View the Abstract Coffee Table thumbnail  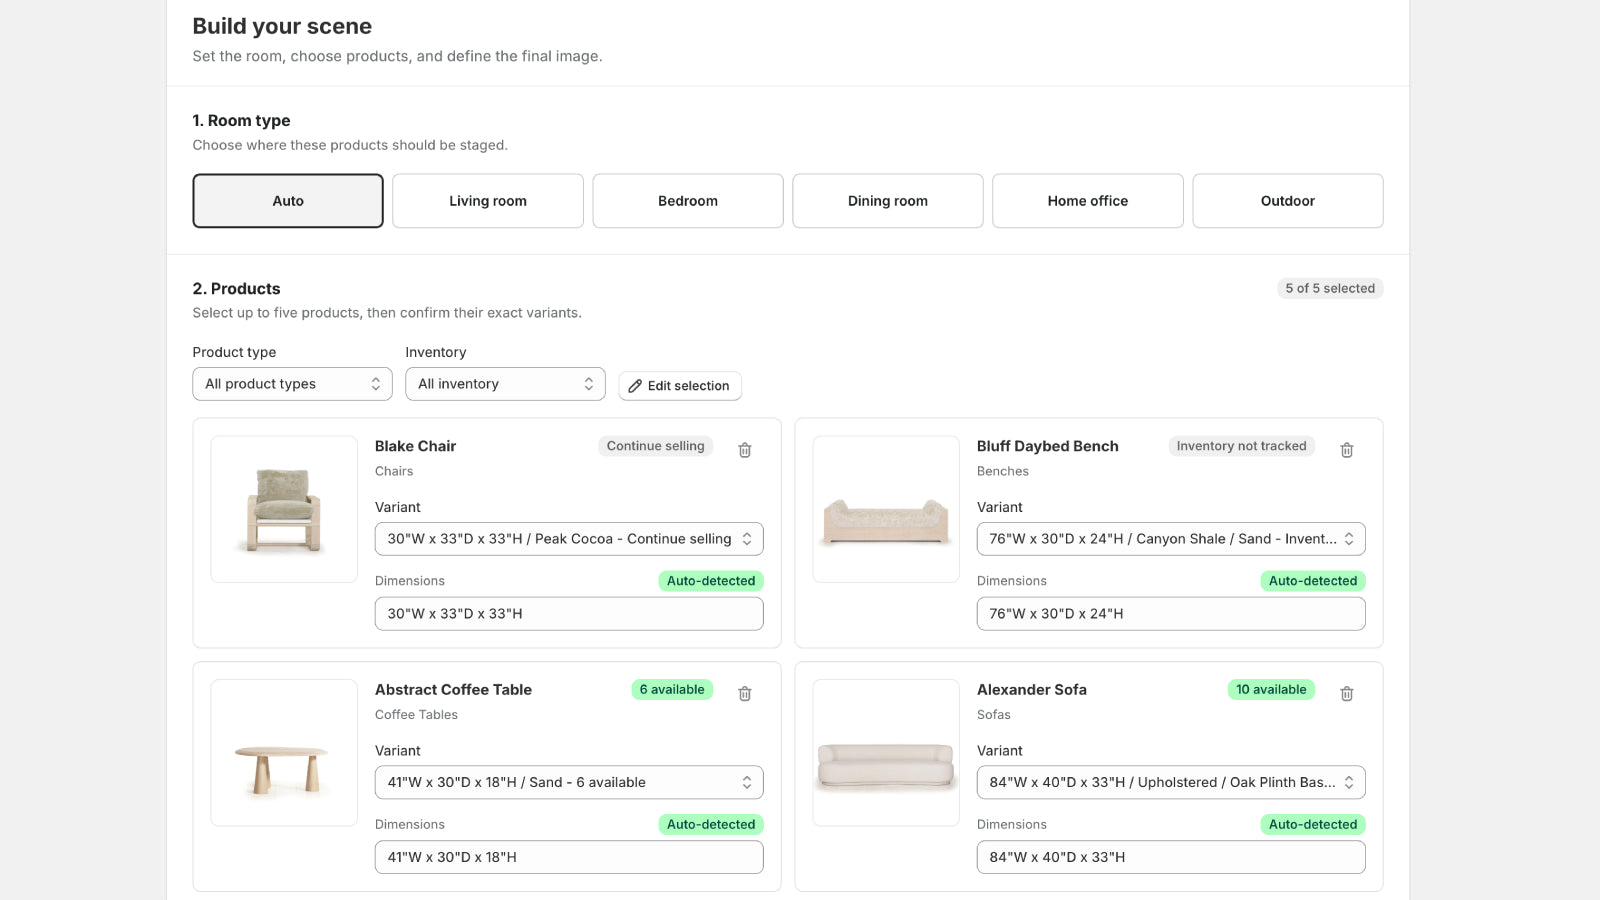click(284, 753)
